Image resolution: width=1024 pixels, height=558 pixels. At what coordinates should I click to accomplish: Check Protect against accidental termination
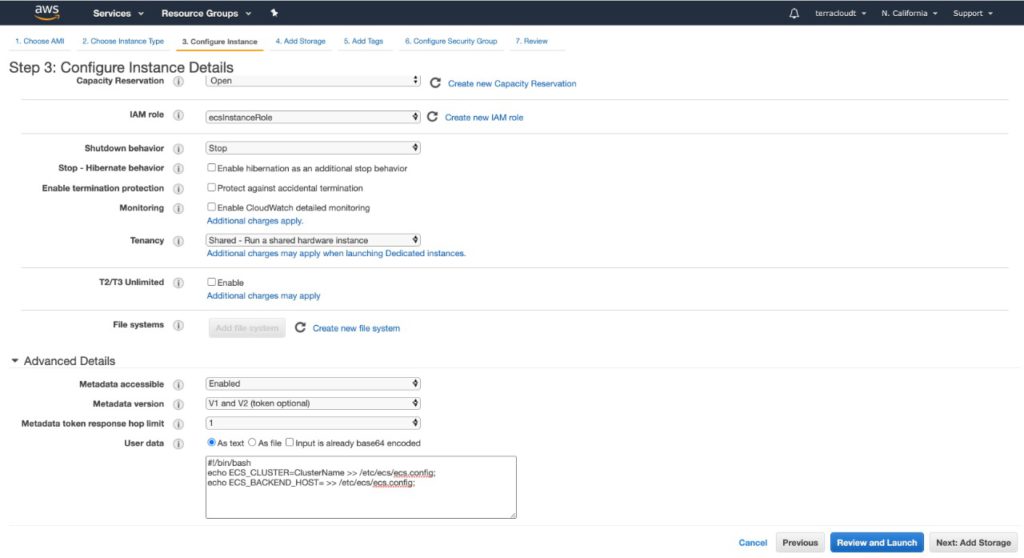coord(212,188)
